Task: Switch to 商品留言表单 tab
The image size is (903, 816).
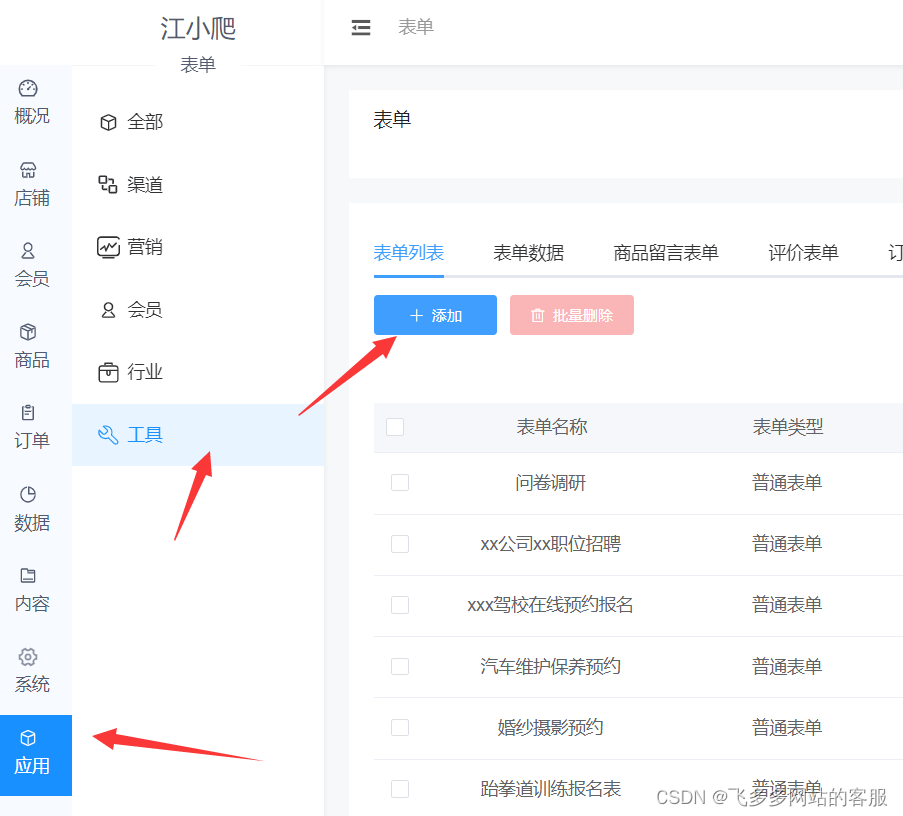Action: coord(666,253)
